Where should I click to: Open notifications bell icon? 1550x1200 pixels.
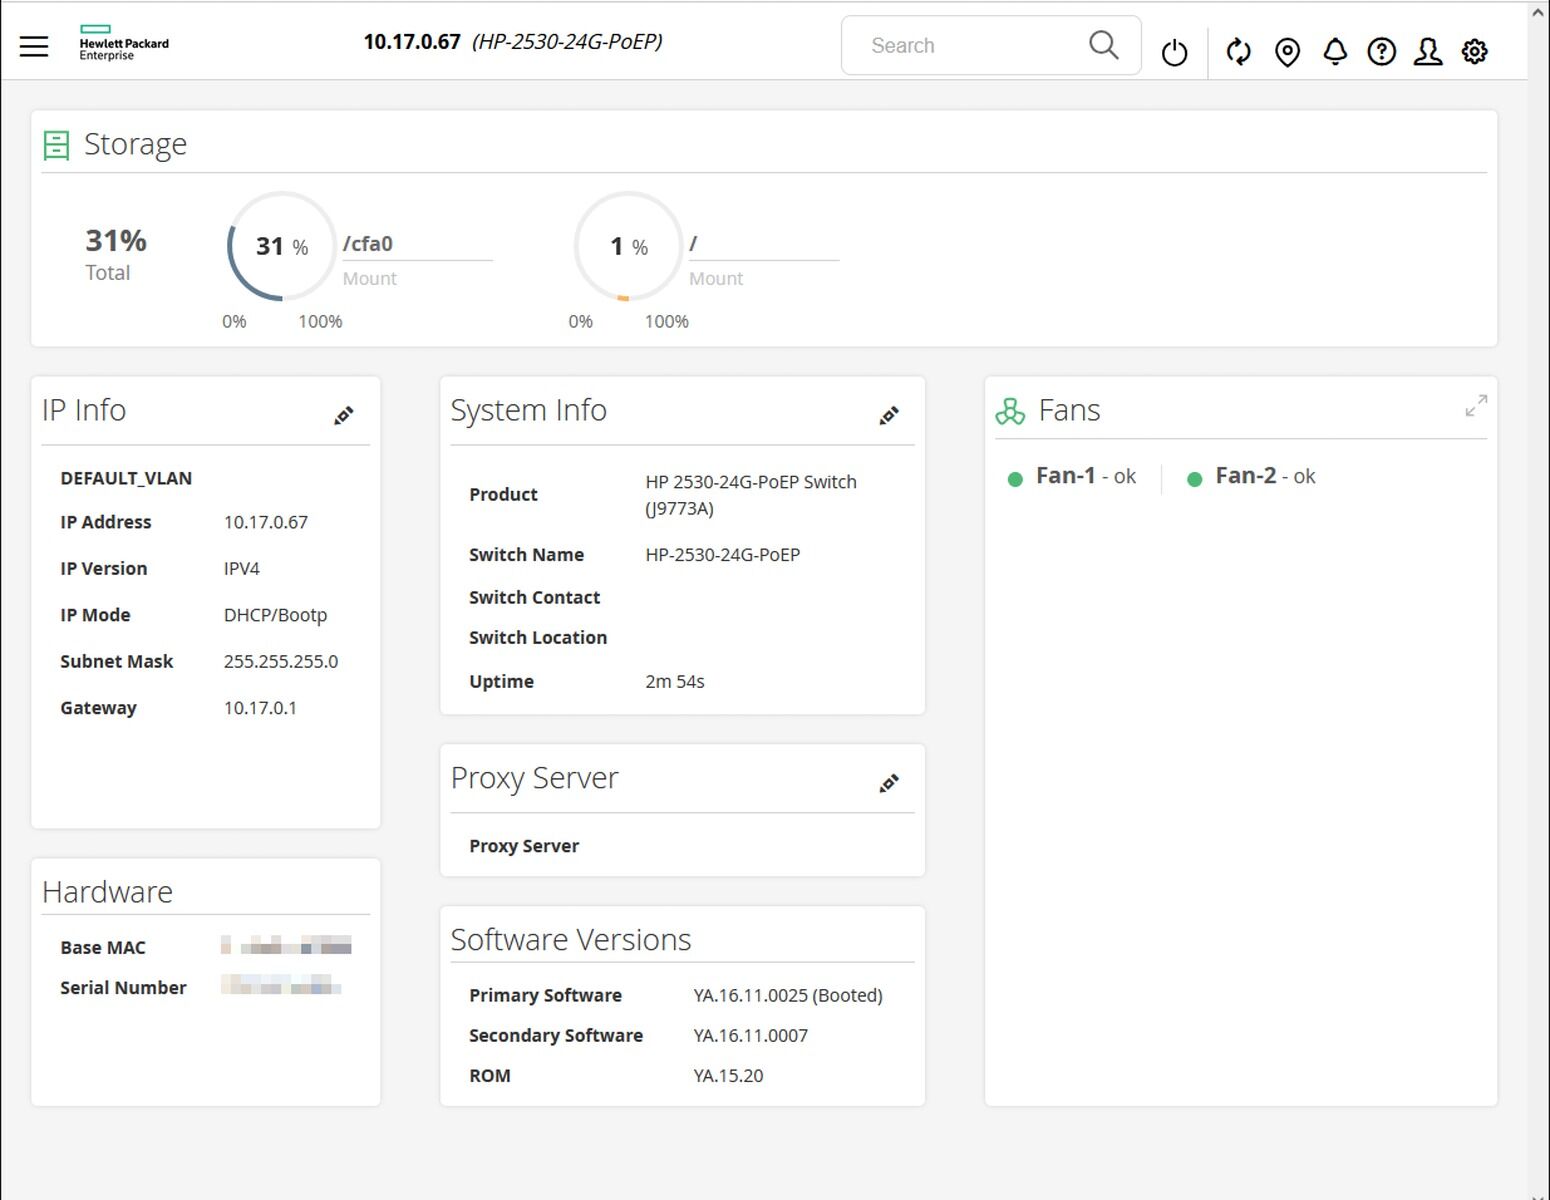pos(1335,52)
